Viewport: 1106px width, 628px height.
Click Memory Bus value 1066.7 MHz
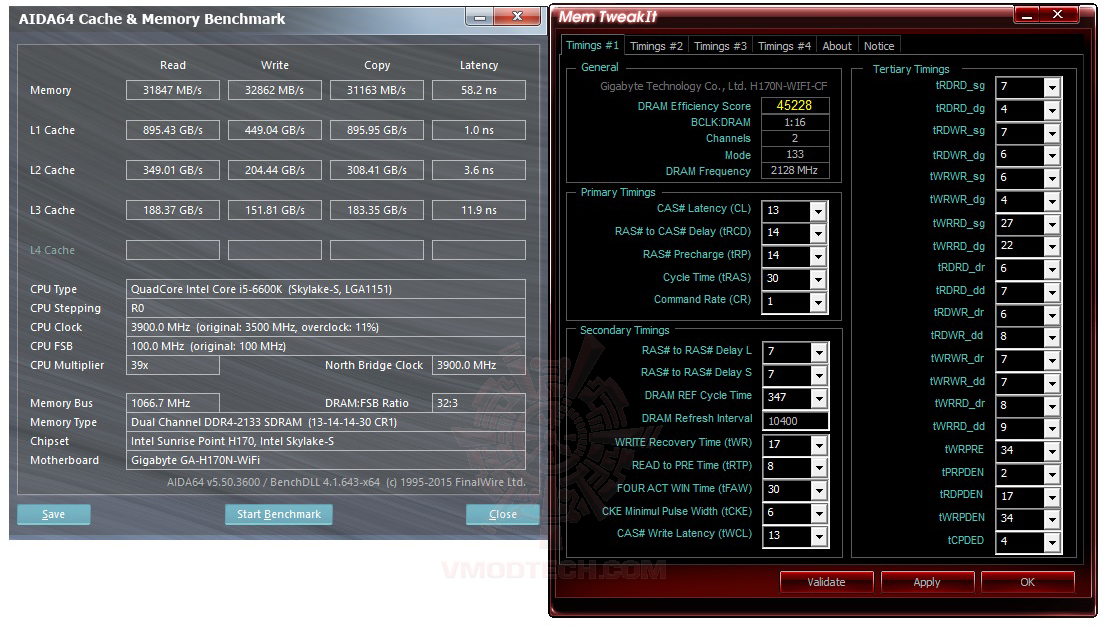(x=173, y=403)
